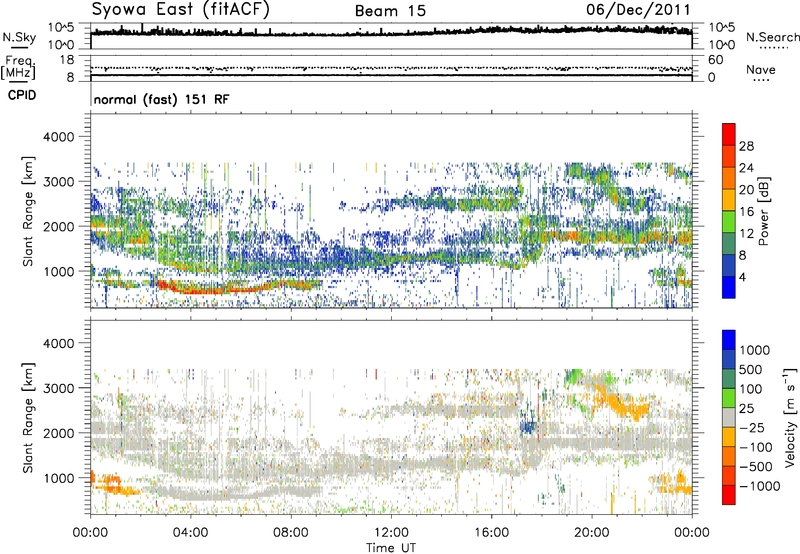Click the "Time UT" axis title
The image size is (800, 554).
(391, 548)
